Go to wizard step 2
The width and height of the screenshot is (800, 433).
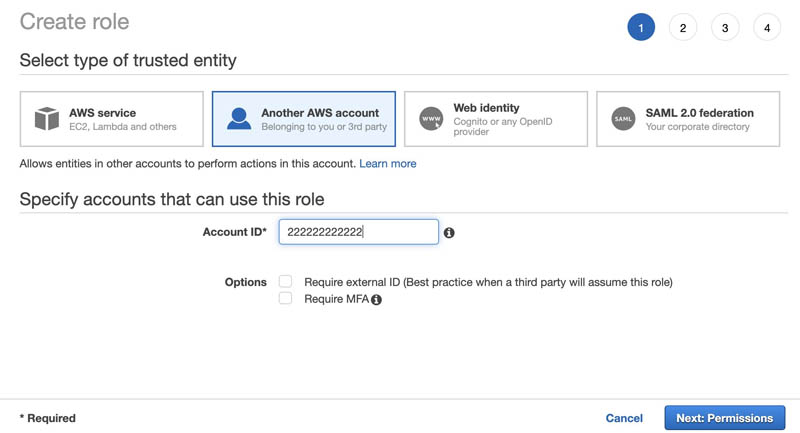coord(683,28)
